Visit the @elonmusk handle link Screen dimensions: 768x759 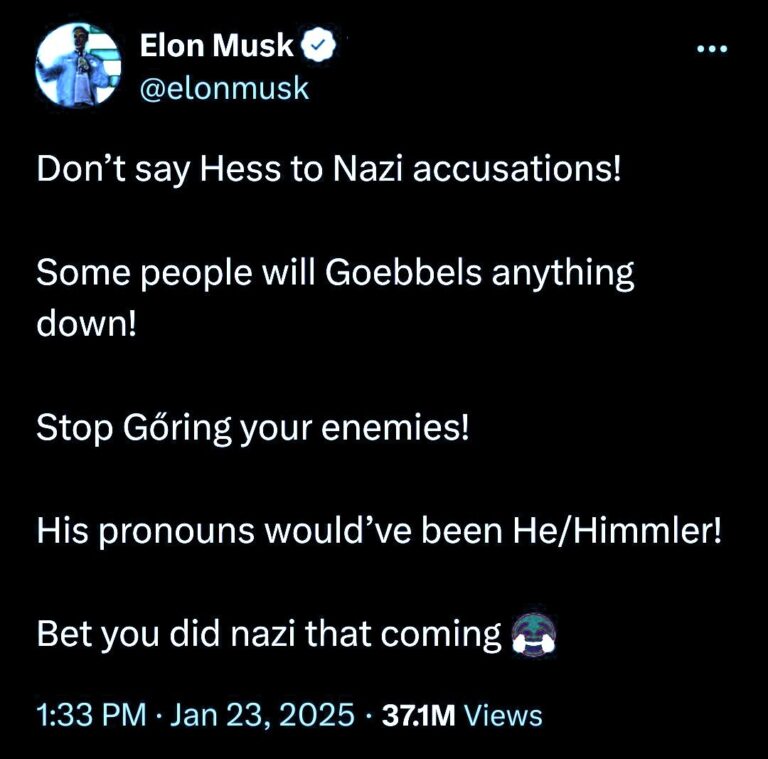(x=225, y=89)
